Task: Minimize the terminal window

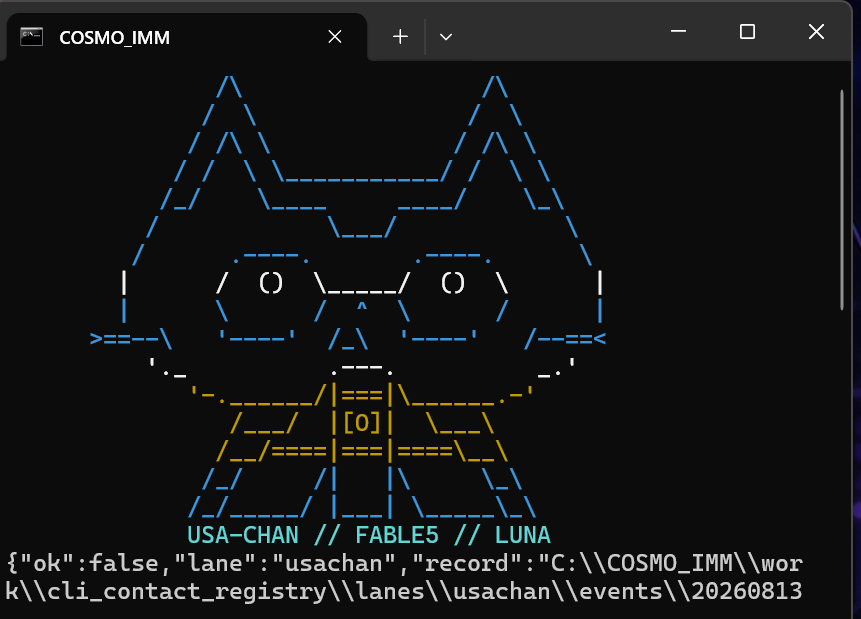Action: click(678, 31)
